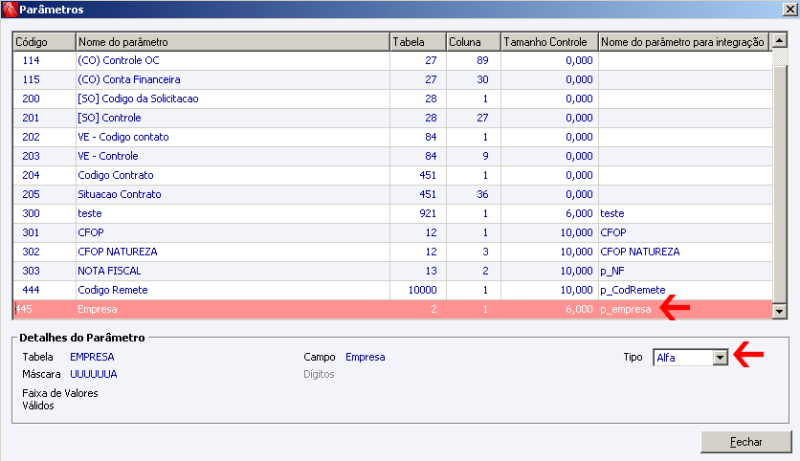
Task: Click the Campo value Empresa in details
Action: coord(365,357)
